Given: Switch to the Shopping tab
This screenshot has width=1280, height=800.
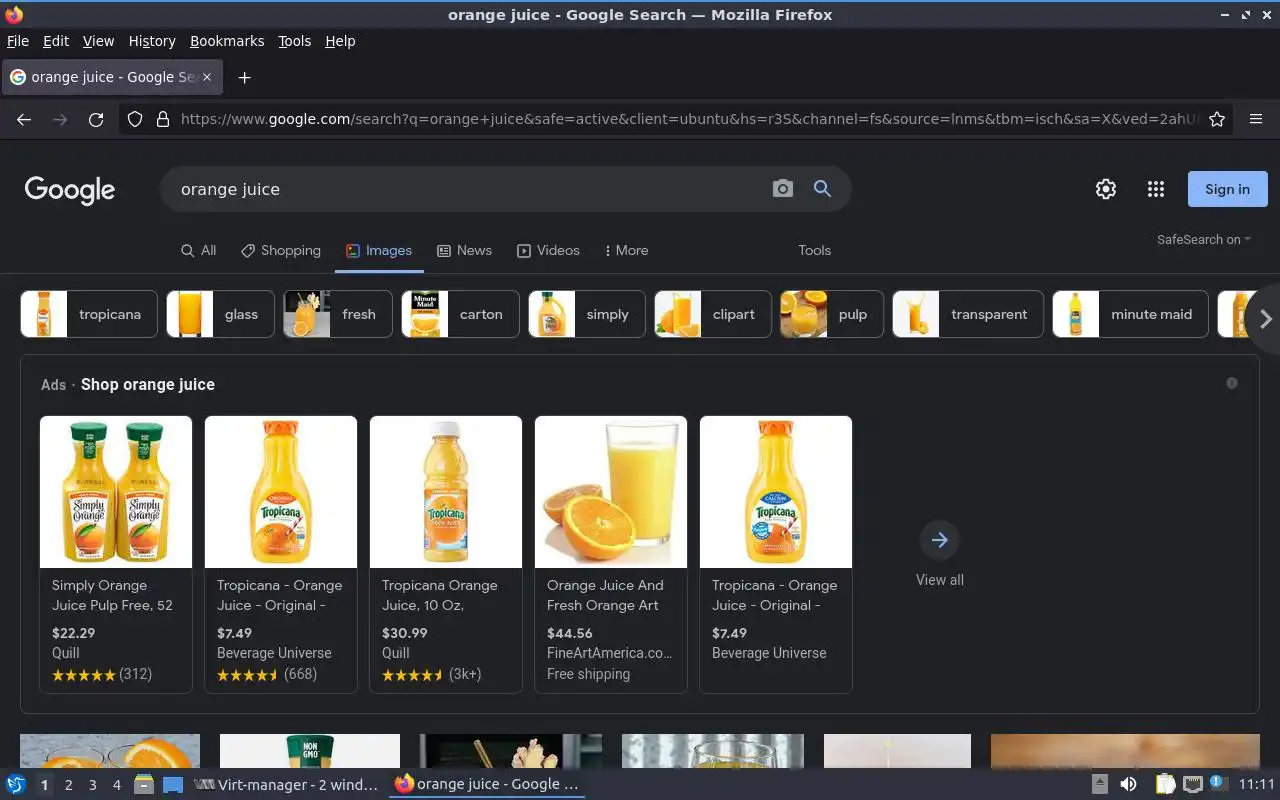Looking at the screenshot, I should tap(281, 250).
